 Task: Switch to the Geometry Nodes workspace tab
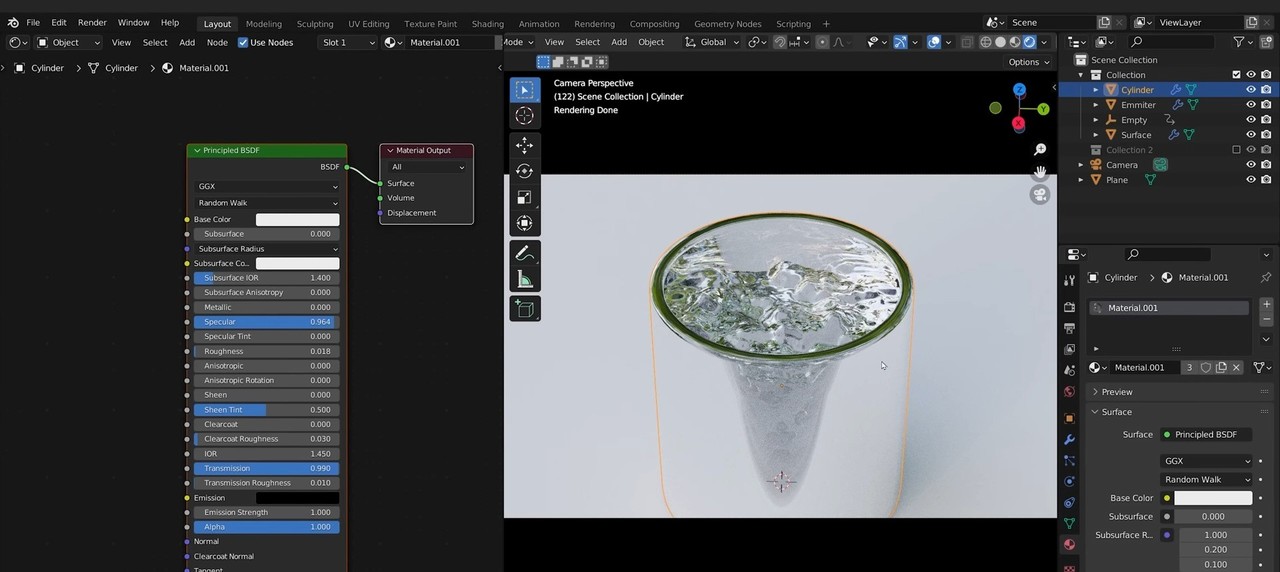click(728, 24)
